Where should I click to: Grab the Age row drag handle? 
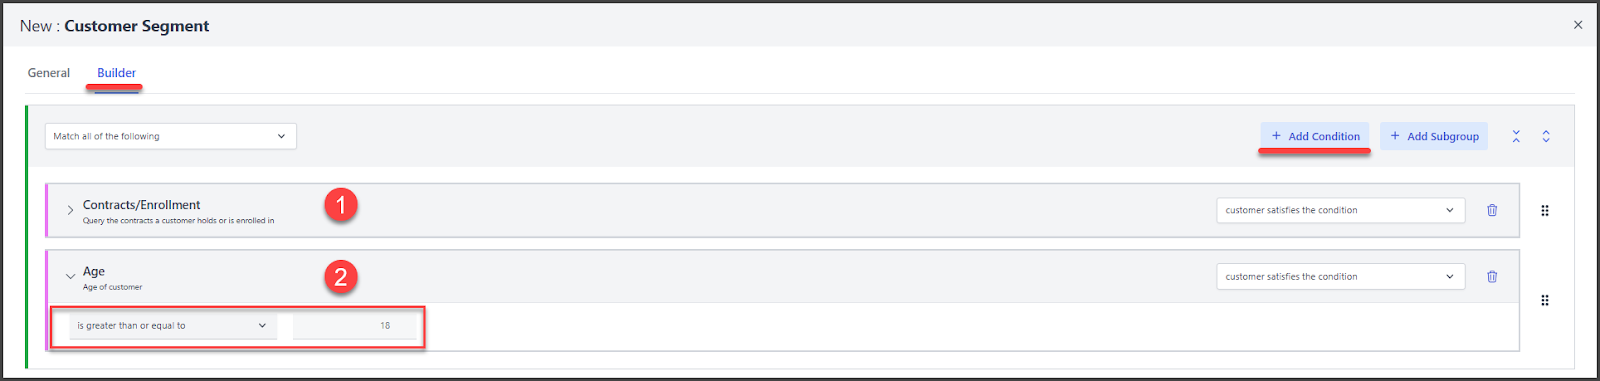point(1545,300)
